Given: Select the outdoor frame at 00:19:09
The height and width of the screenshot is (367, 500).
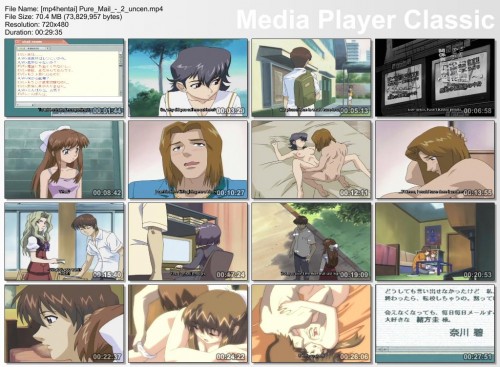Looking at the screenshot, I should [311, 242].
